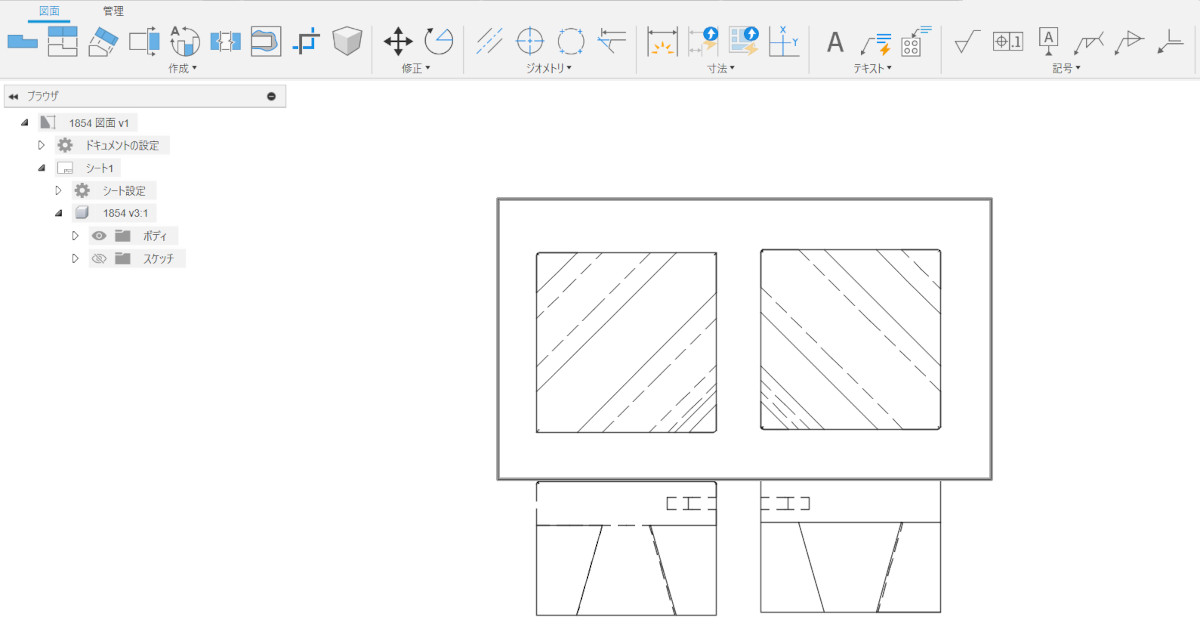1200x630 pixels.
Task: Choose the Detail View tool
Action: pyautogui.click(x=185, y=41)
